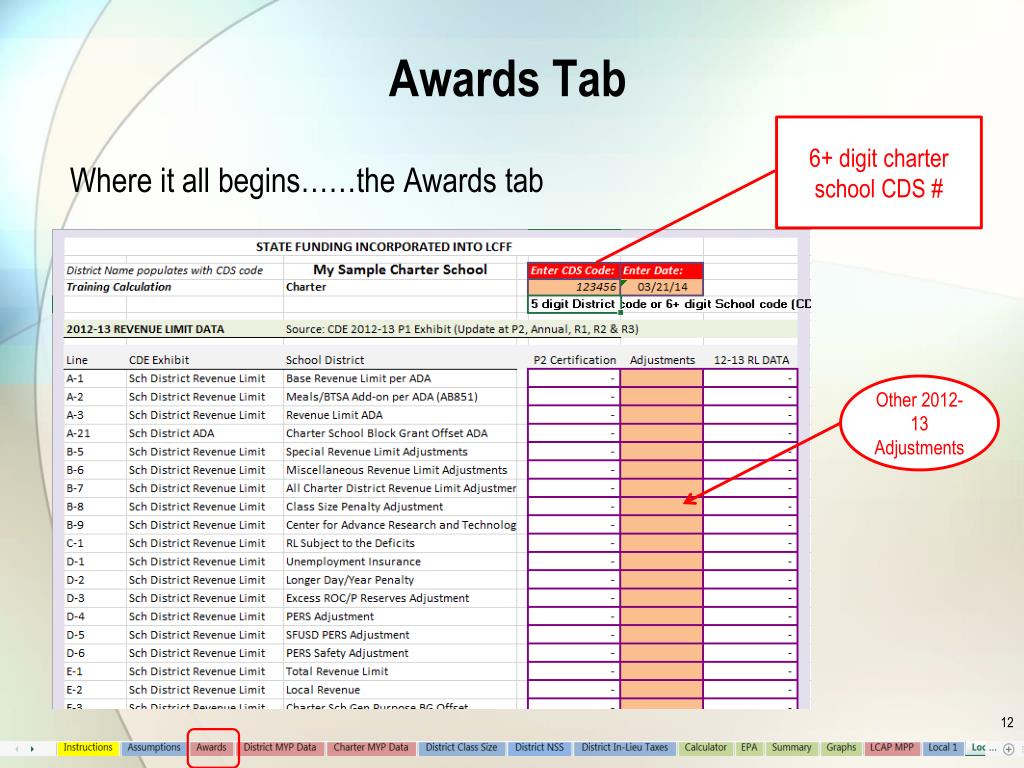The height and width of the screenshot is (768, 1024).
Task: Click the STATE FUNDING INCORPORATED INTO LCFF title
Action: (x=384, y=247)
